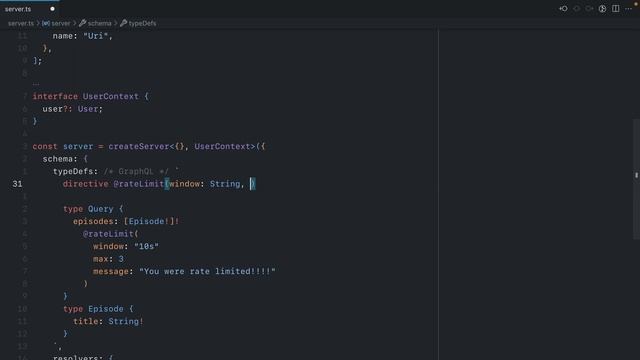
Task: Click the '/* GraphQL */' comment
Action: (x=136, y=171)
